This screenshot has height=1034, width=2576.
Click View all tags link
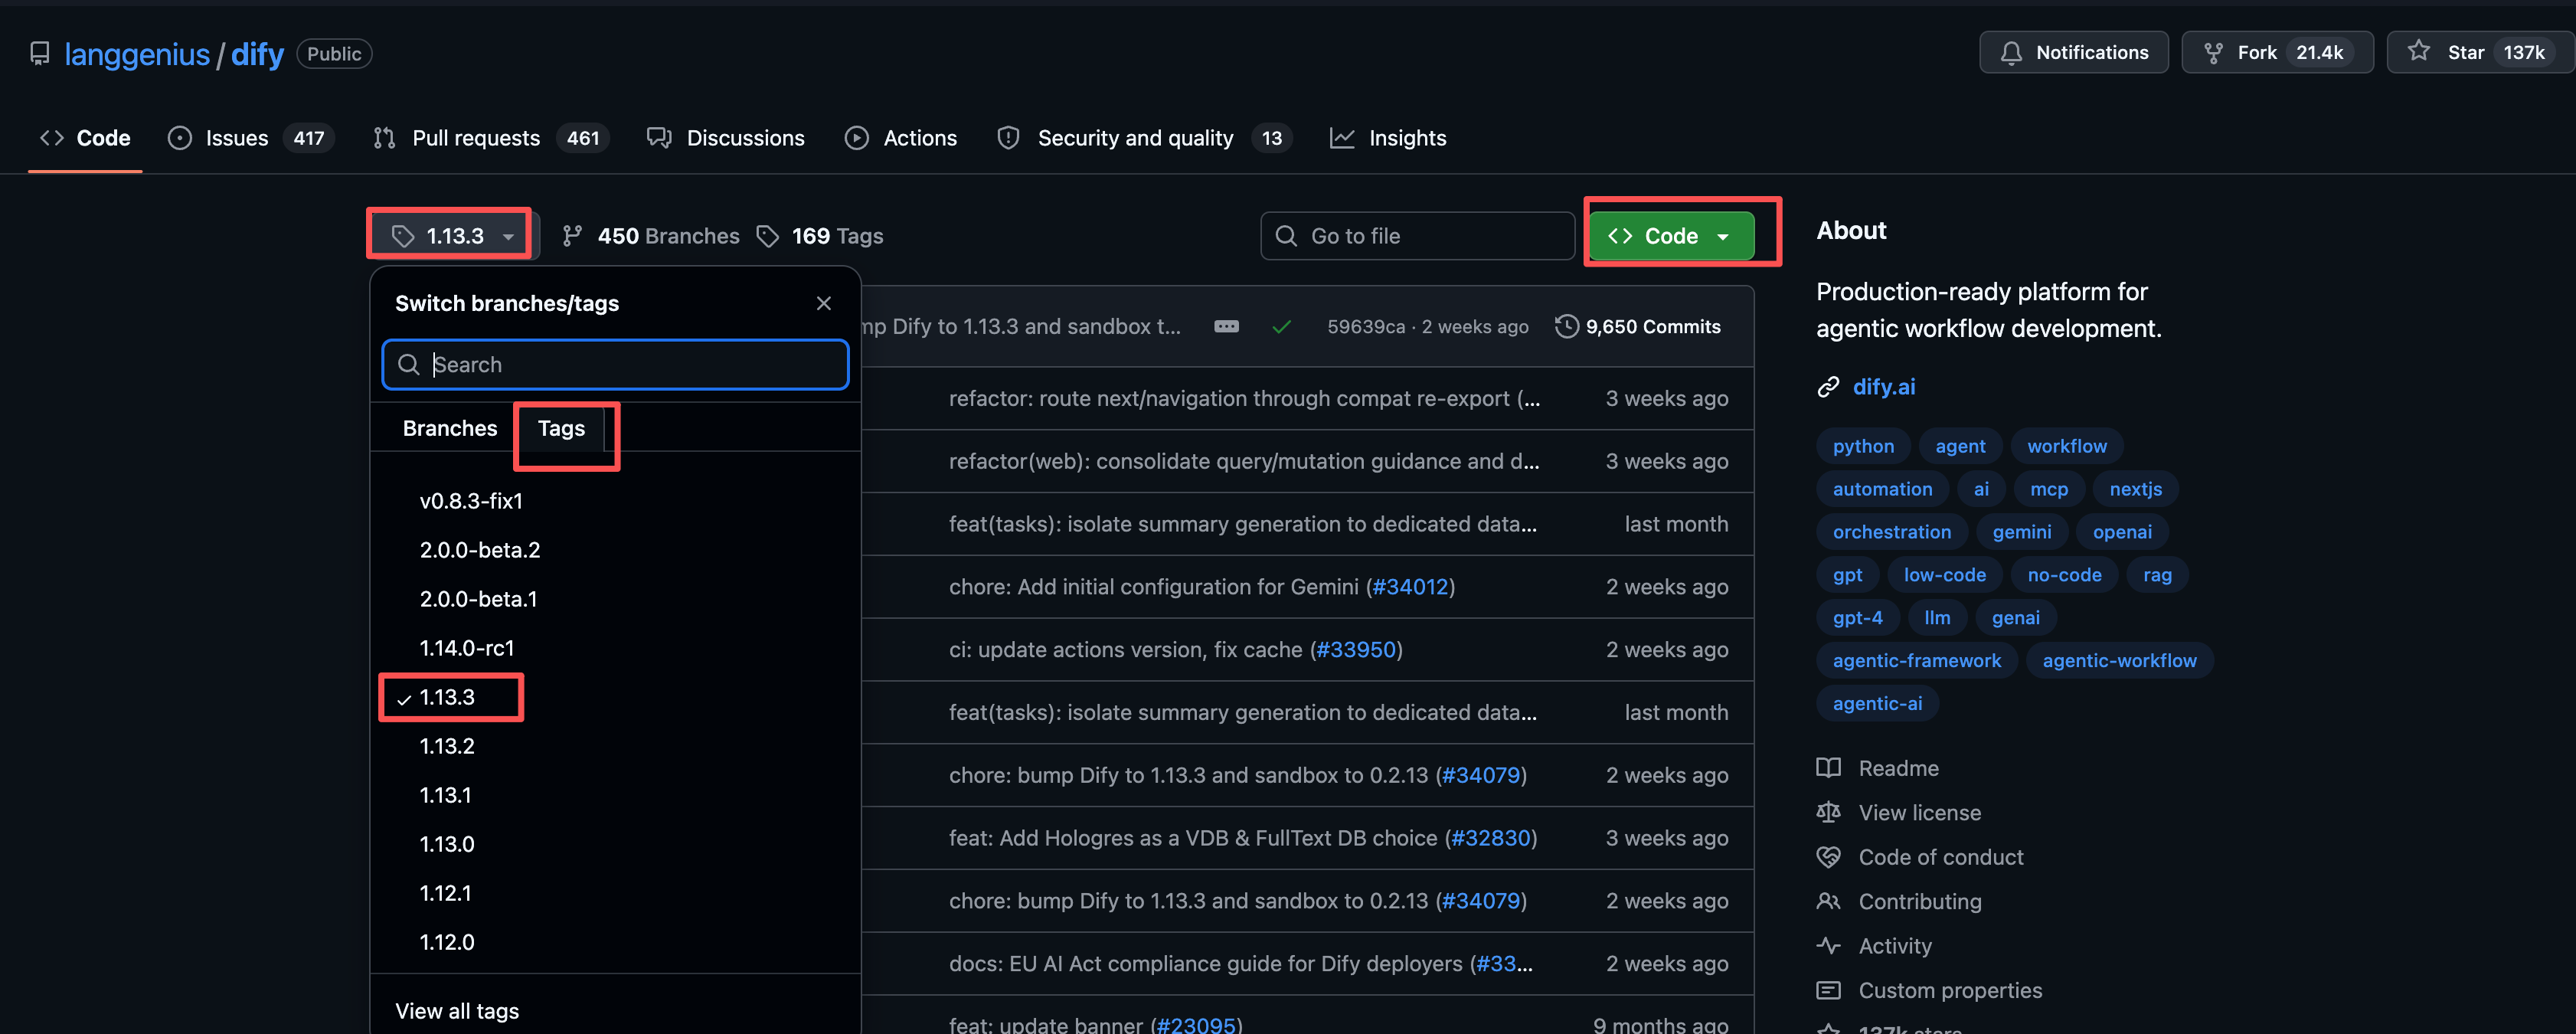click(457, 1011)
